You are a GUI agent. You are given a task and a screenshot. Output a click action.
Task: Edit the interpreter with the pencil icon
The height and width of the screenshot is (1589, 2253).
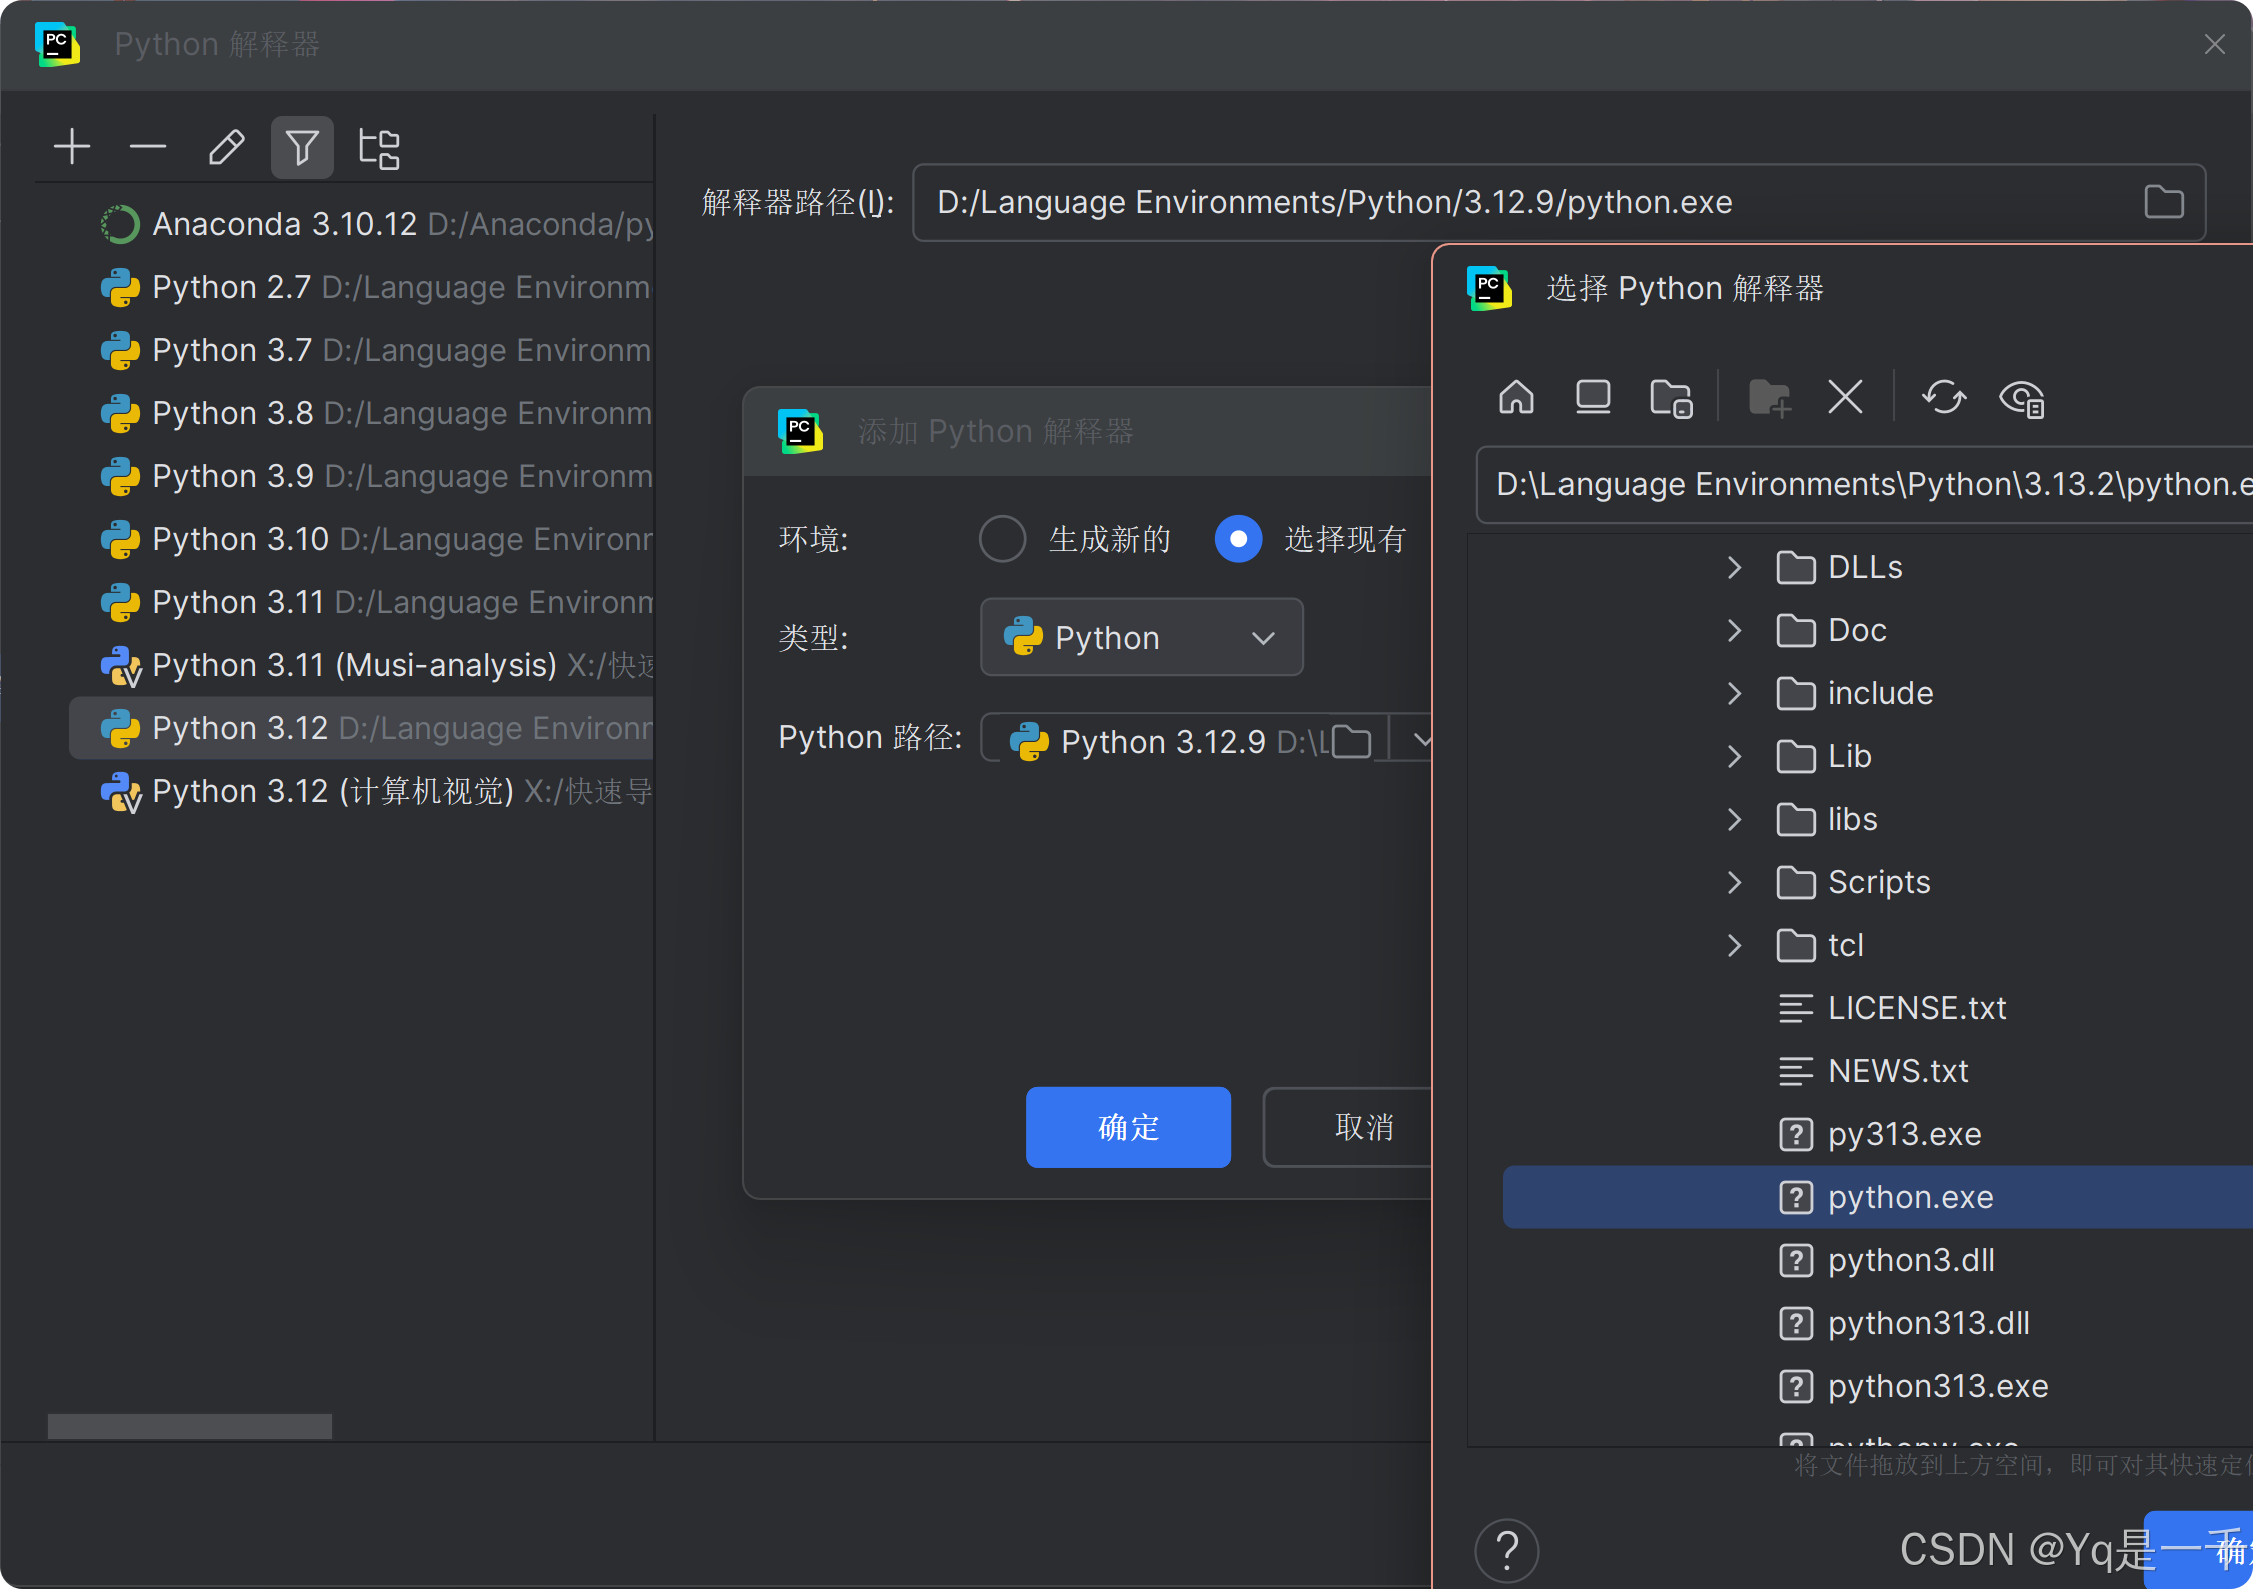(226, 147)
